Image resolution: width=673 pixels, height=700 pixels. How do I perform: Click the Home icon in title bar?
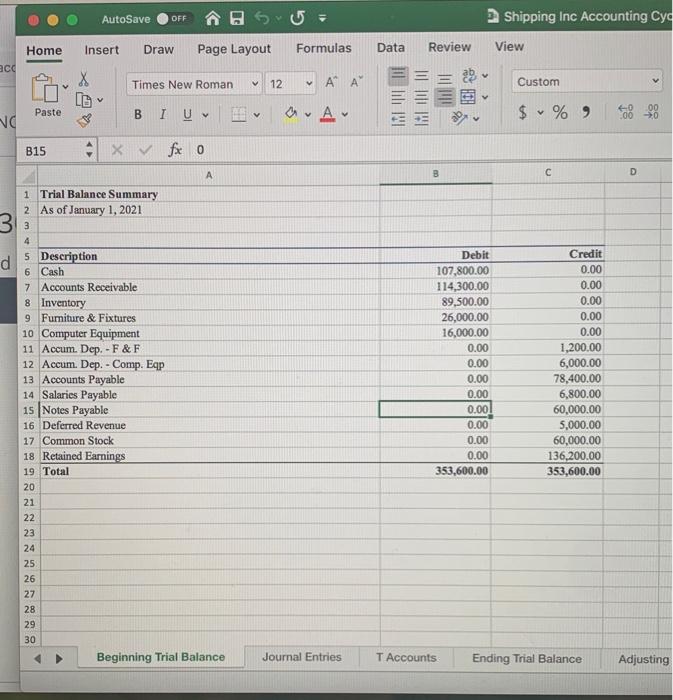pos(213,18)
